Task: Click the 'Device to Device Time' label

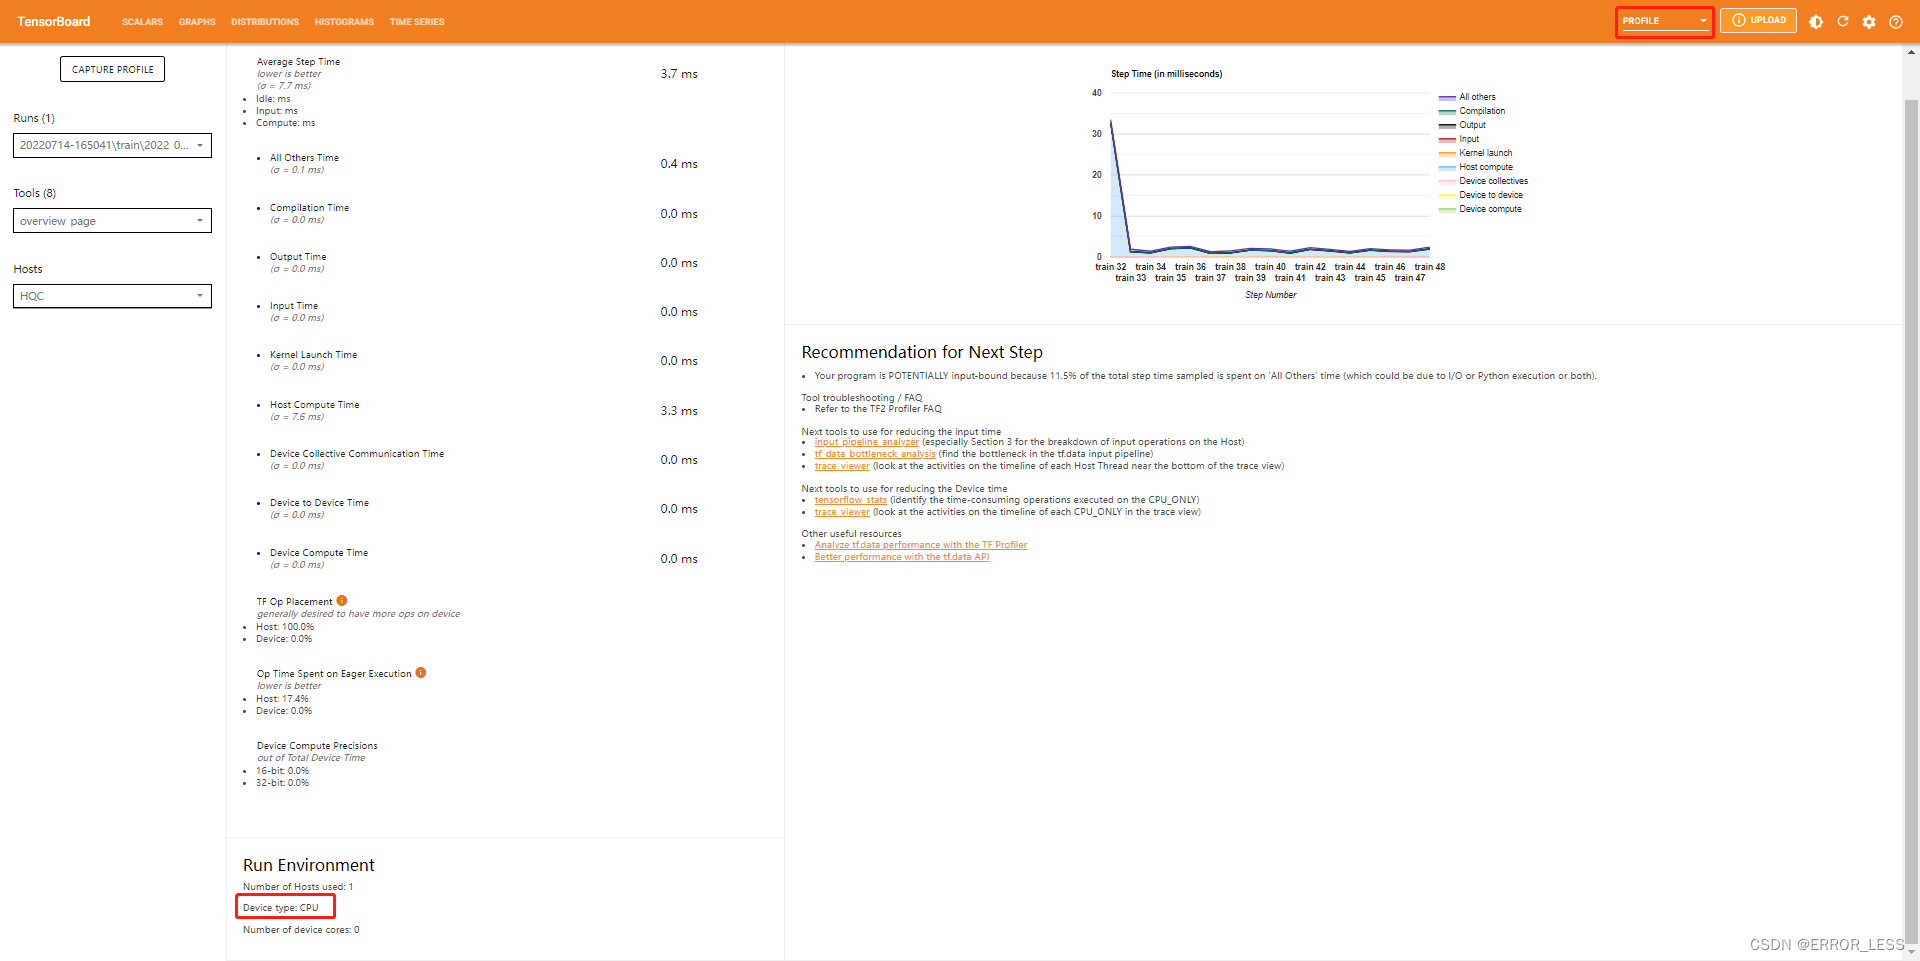Action: point(319,503)
